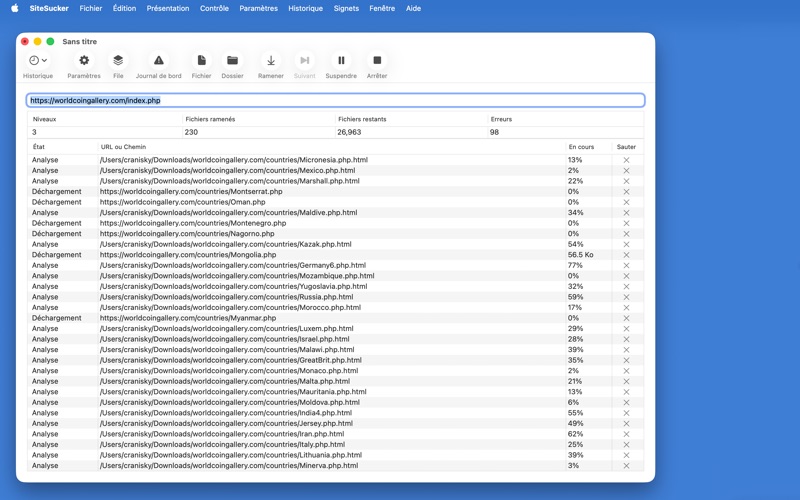Skip the Luxem.php.html row with X
Viewport: 800px width, 500px height.
click(x=626, y=329)
